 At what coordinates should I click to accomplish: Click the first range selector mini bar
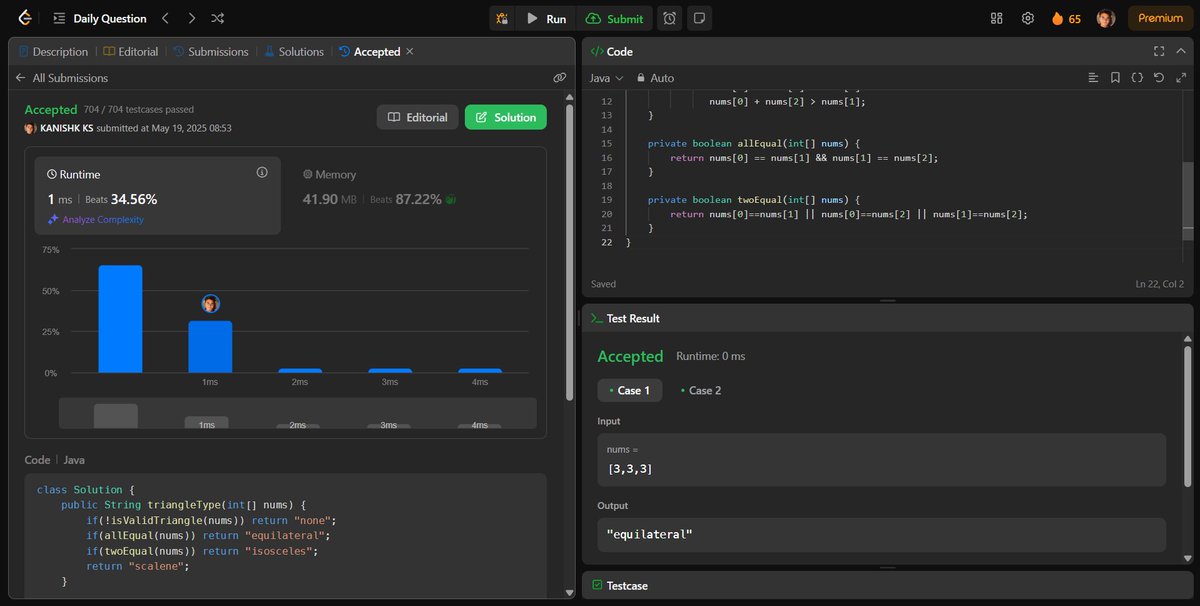point(116,416)
